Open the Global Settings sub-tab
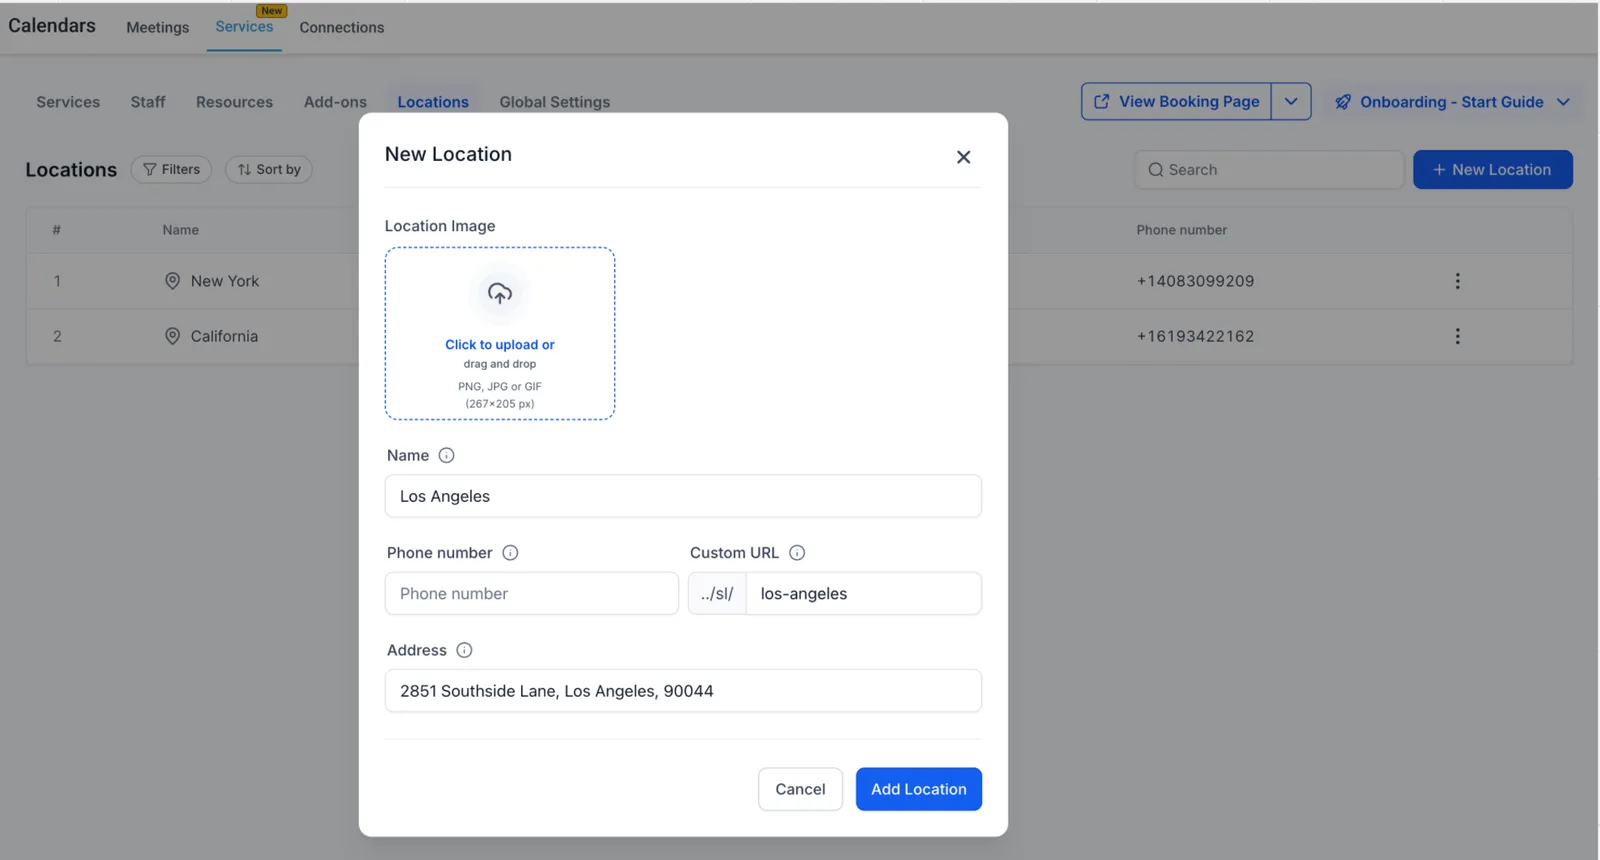The image size is (1600, 860). pos(555,102)
